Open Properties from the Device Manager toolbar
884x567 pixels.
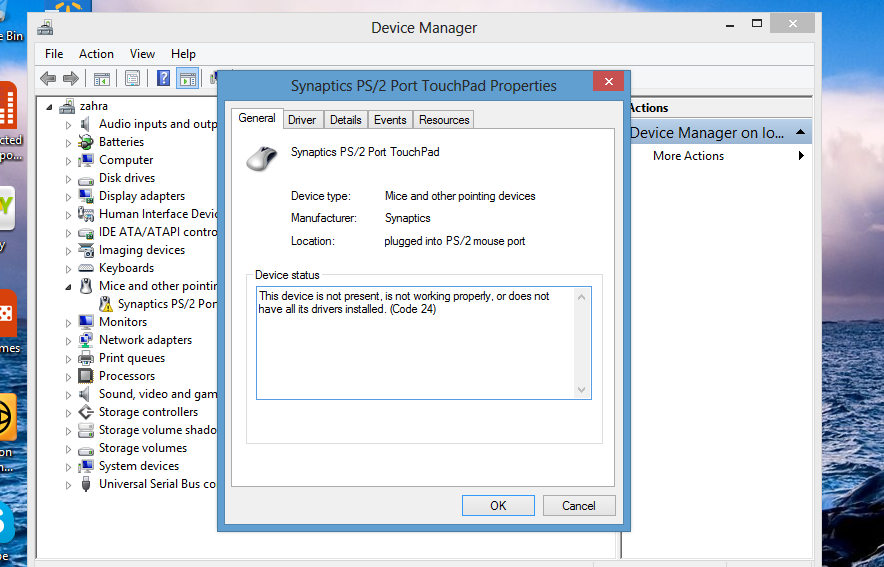click(x=132, y=78)
